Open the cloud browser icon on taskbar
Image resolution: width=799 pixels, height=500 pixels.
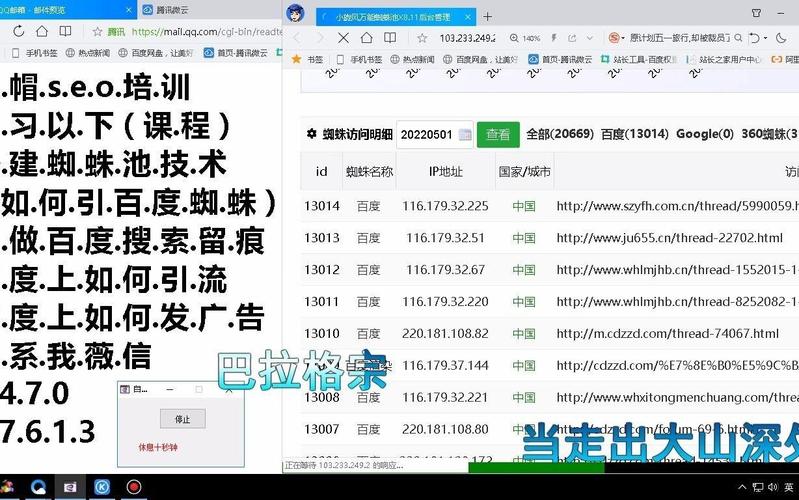tap(38, 487)
